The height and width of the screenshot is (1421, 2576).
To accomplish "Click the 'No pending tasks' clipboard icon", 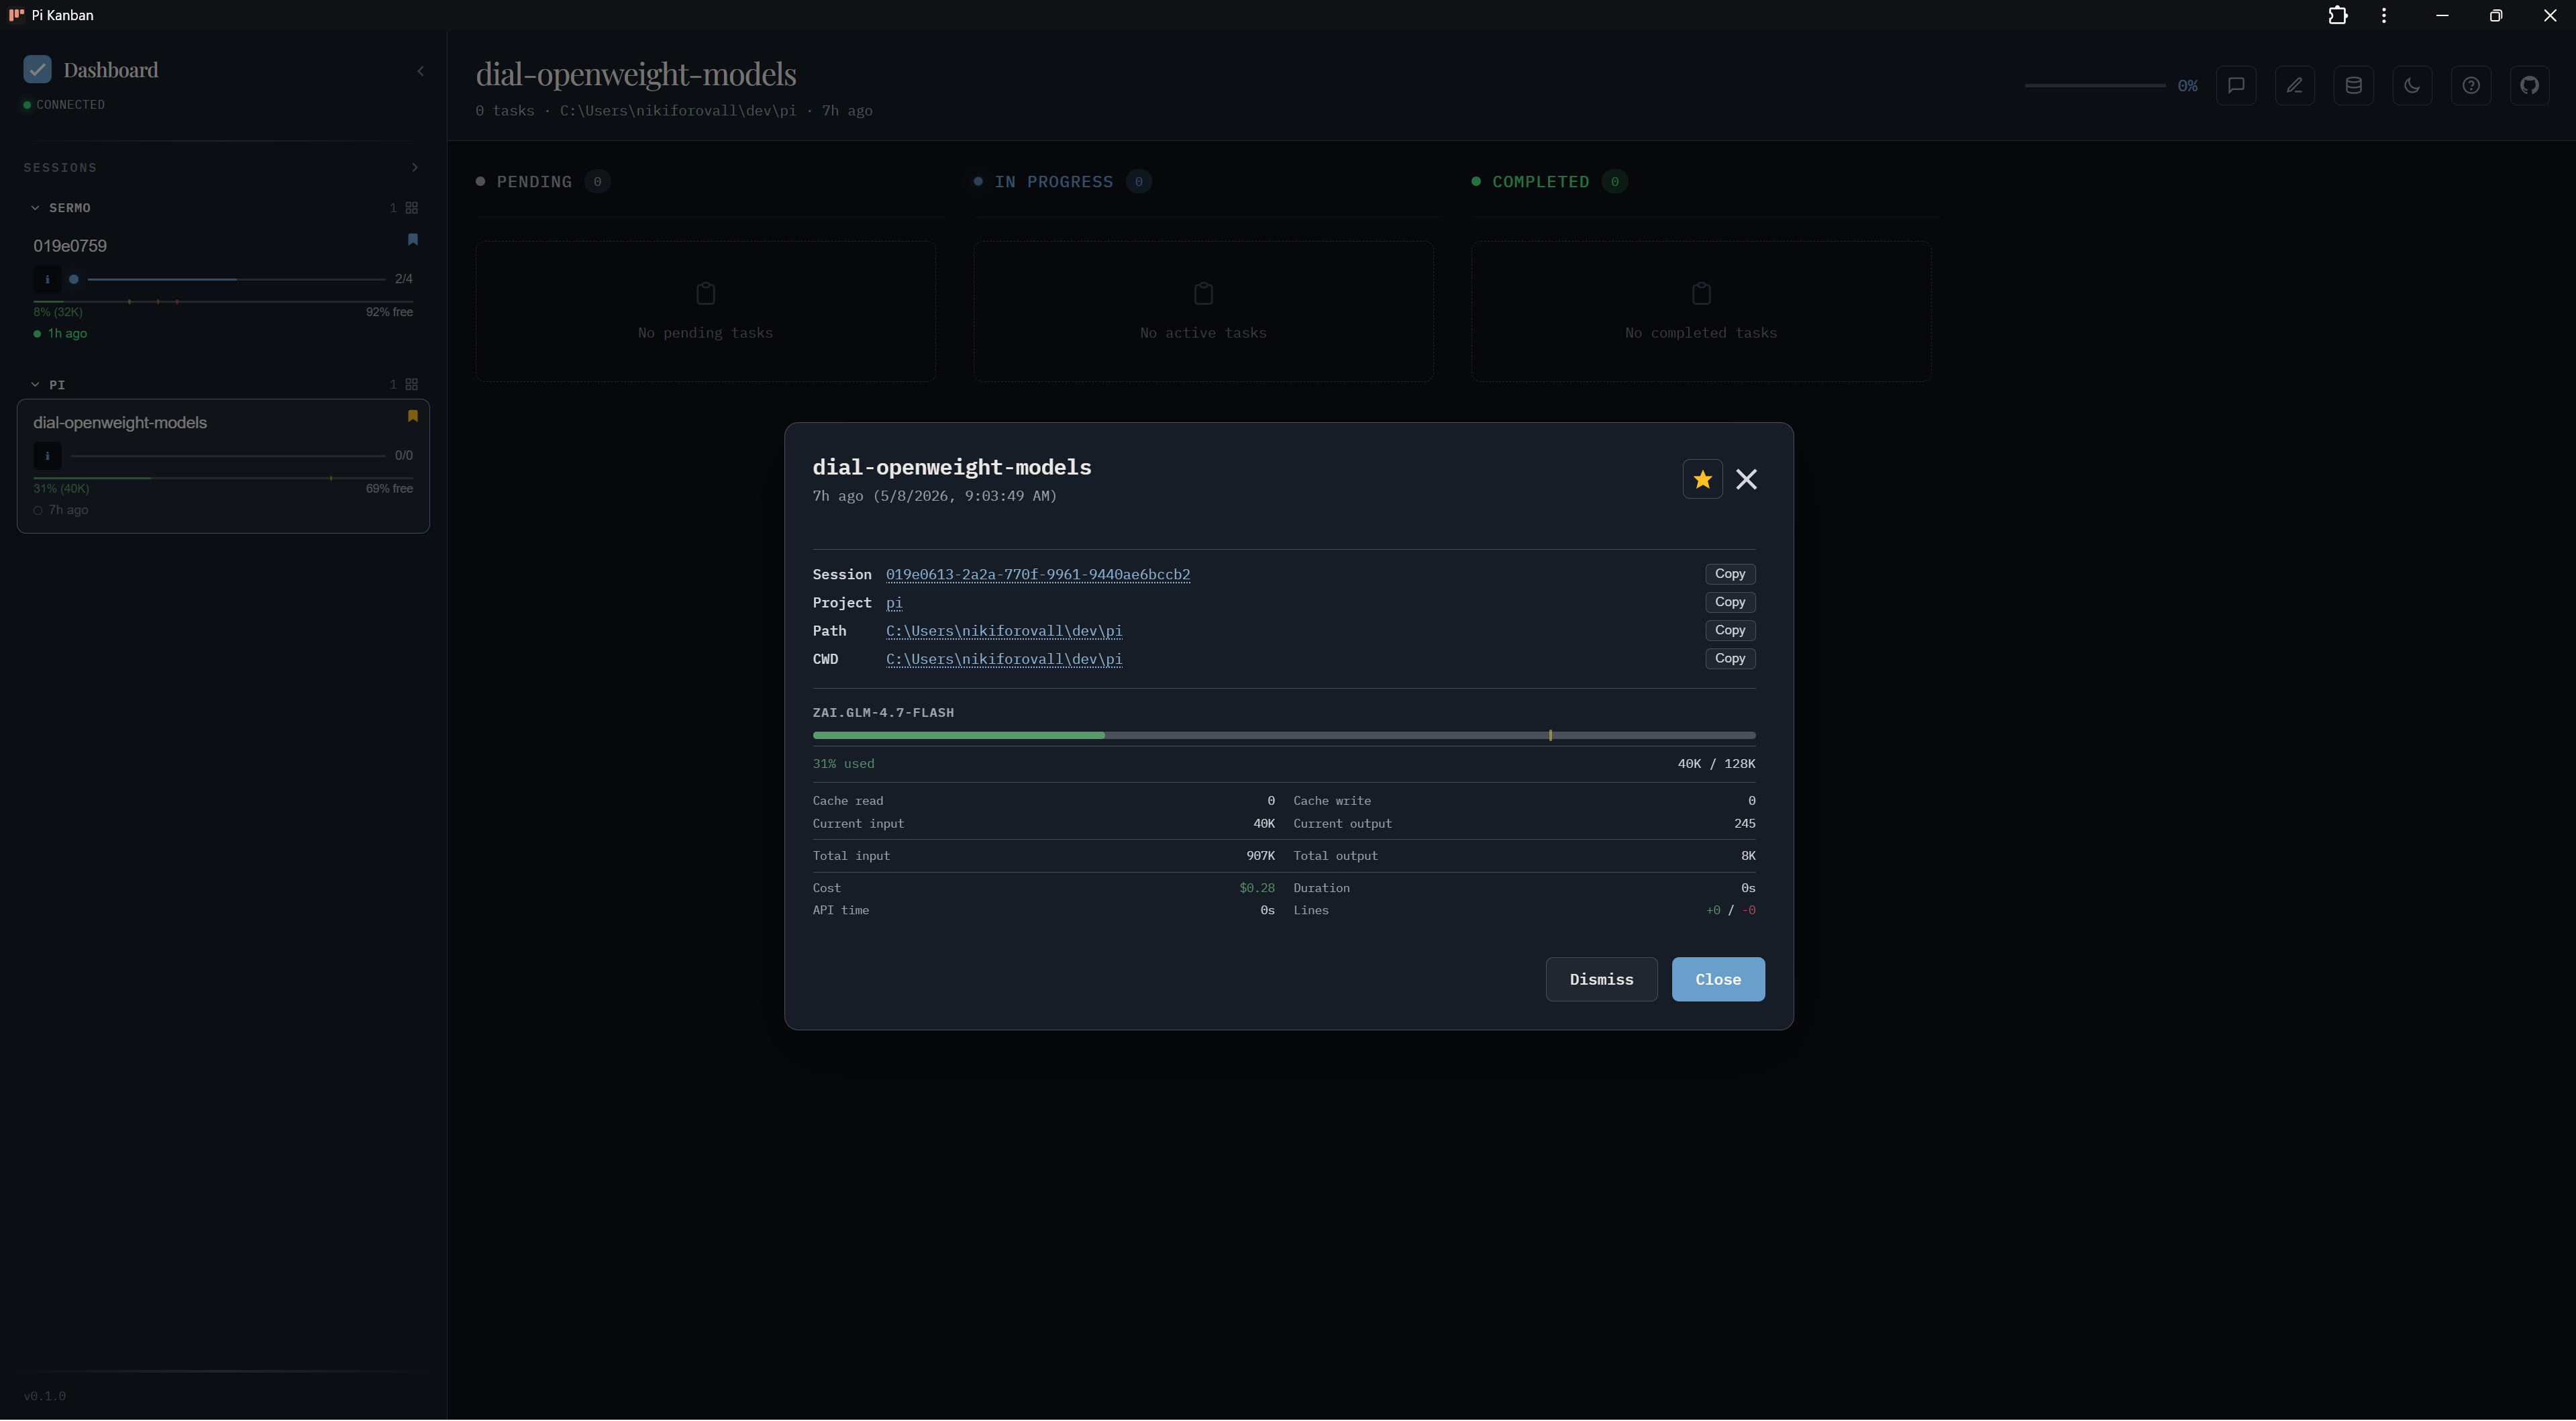I will click(705, 293).
